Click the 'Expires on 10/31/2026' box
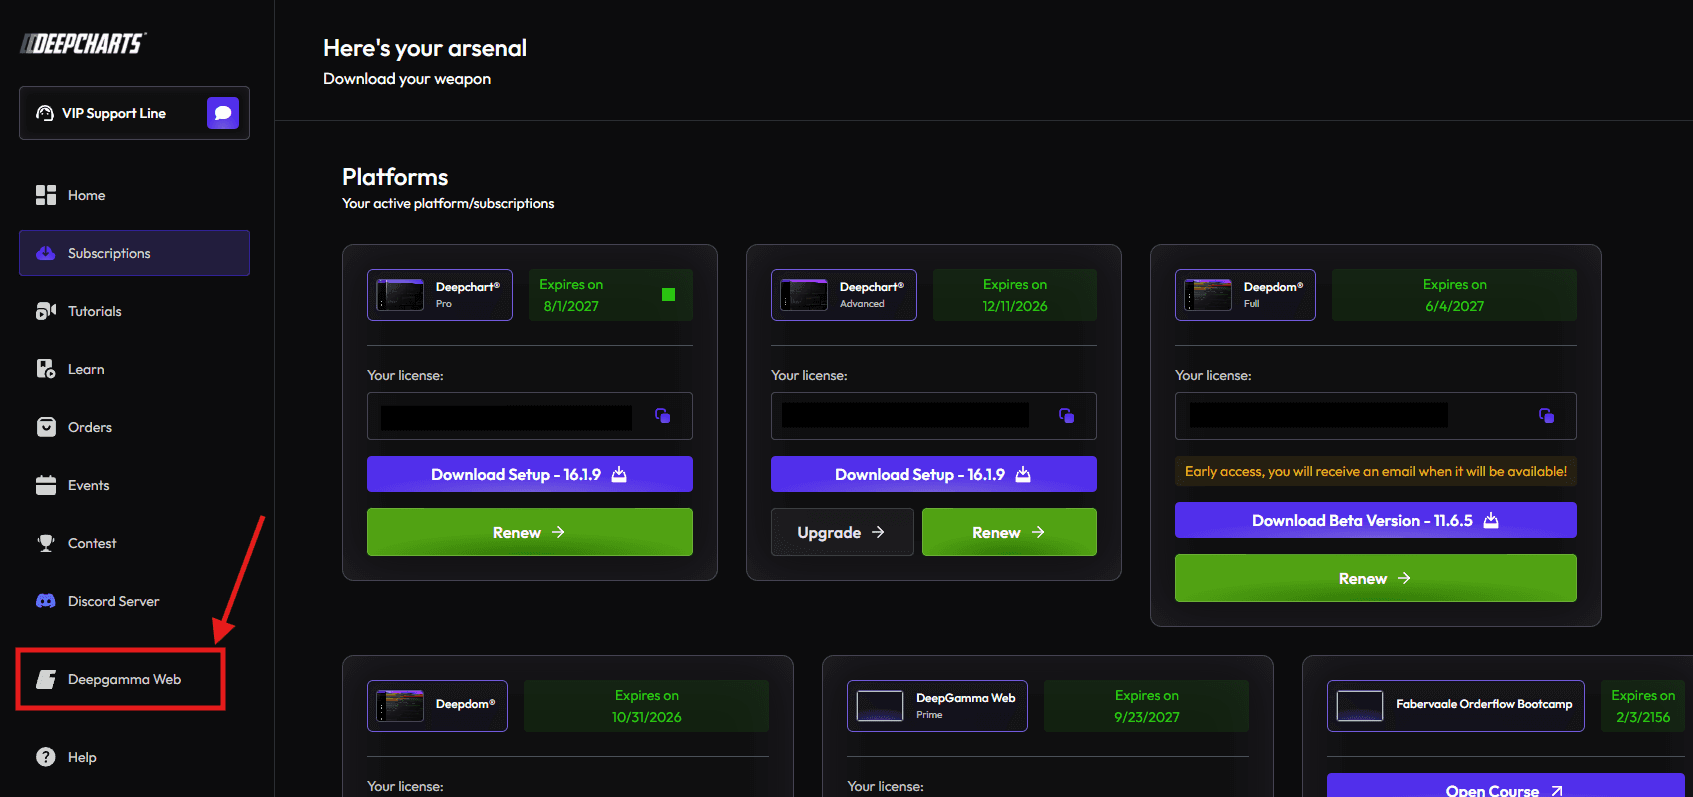Viewport: 1693px width, 797px height. [647, 706]
